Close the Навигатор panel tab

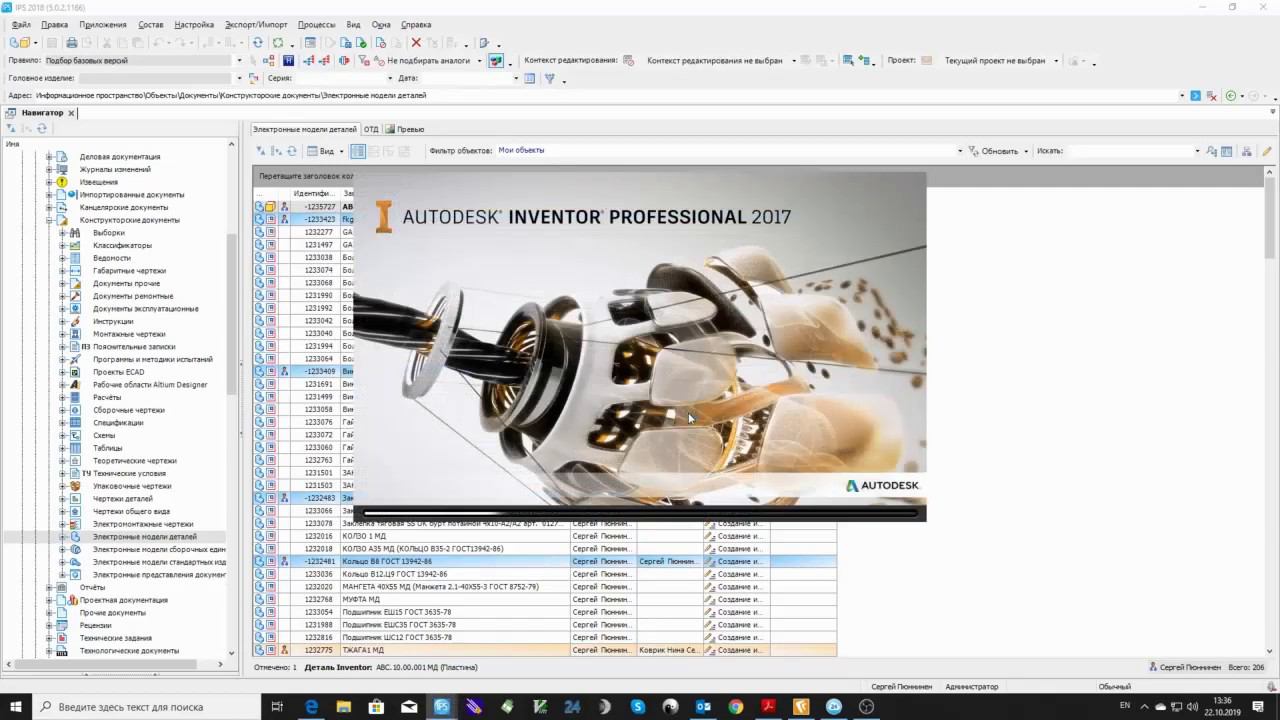pos(71,113)
